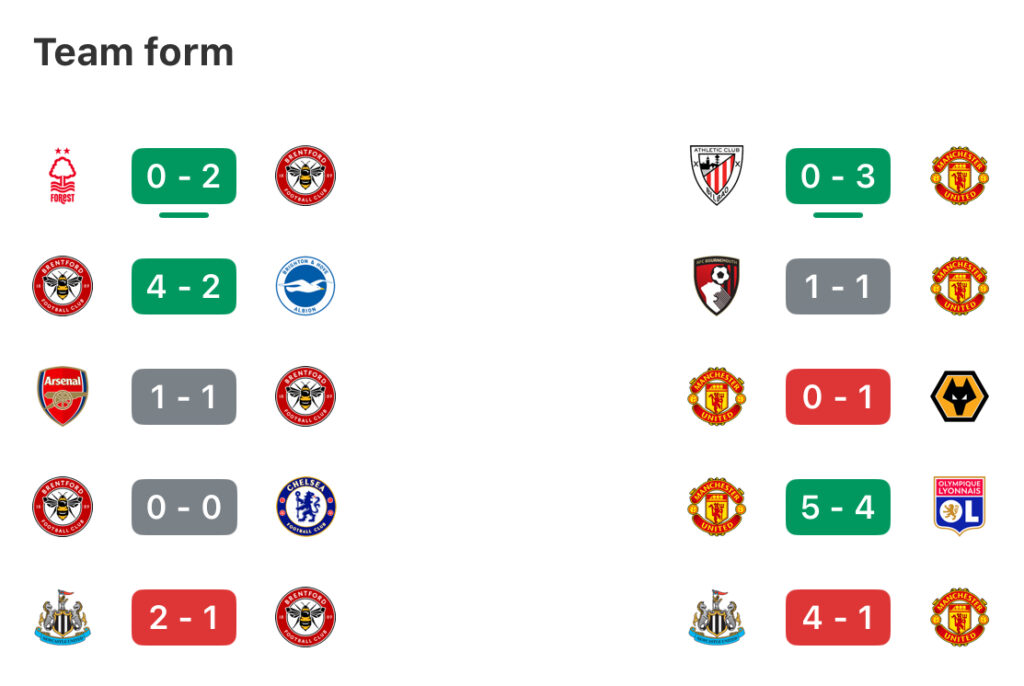Click the red 2 - 1 Newcastle result
The width and height of the screenshot is (1024, 686).
pyautogui.click(x=184, y=617)
